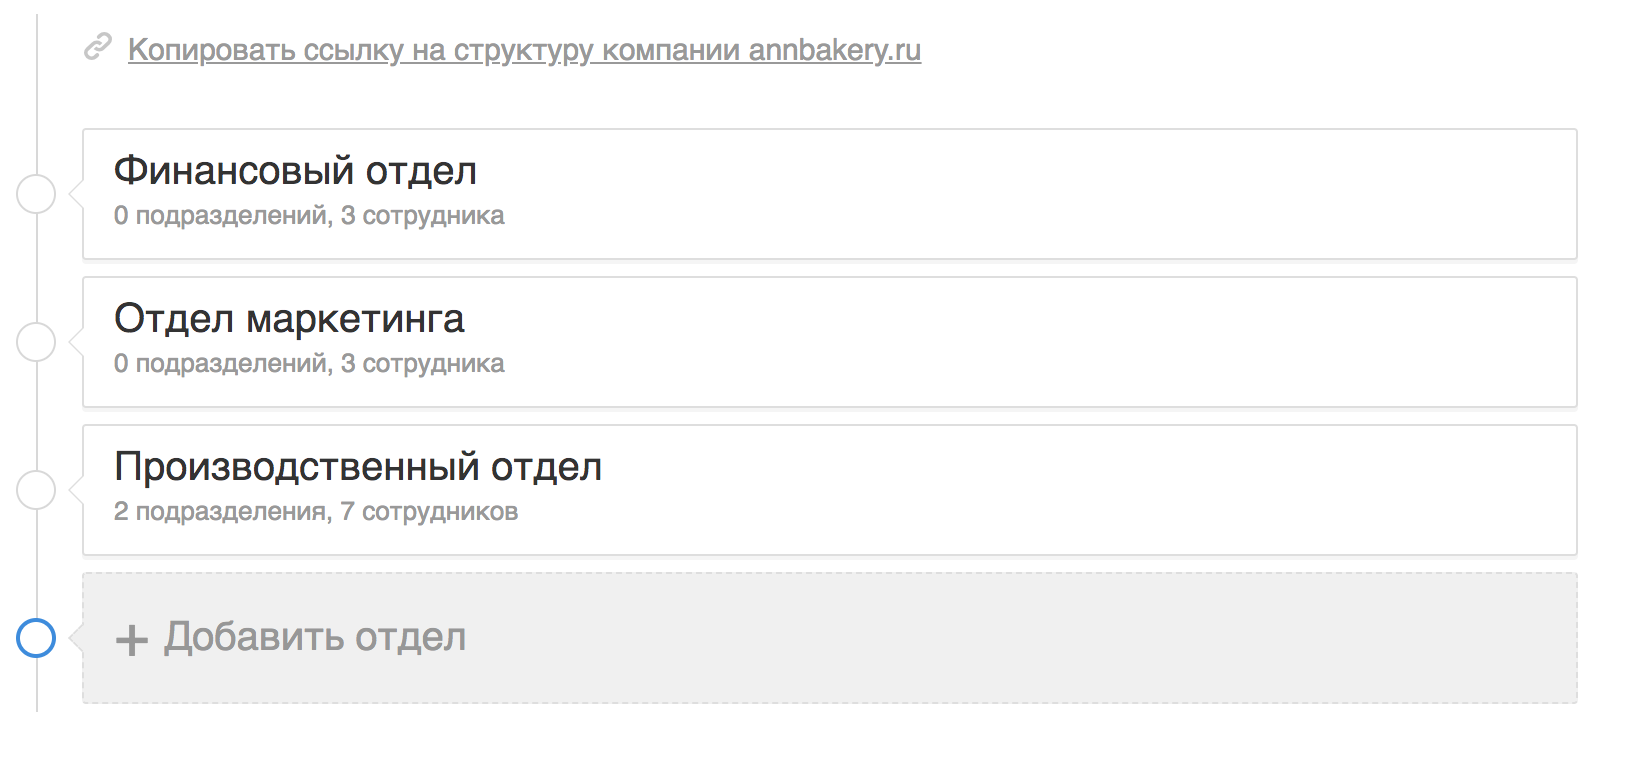Expand the Производственный отдел department

click(358, 467)
